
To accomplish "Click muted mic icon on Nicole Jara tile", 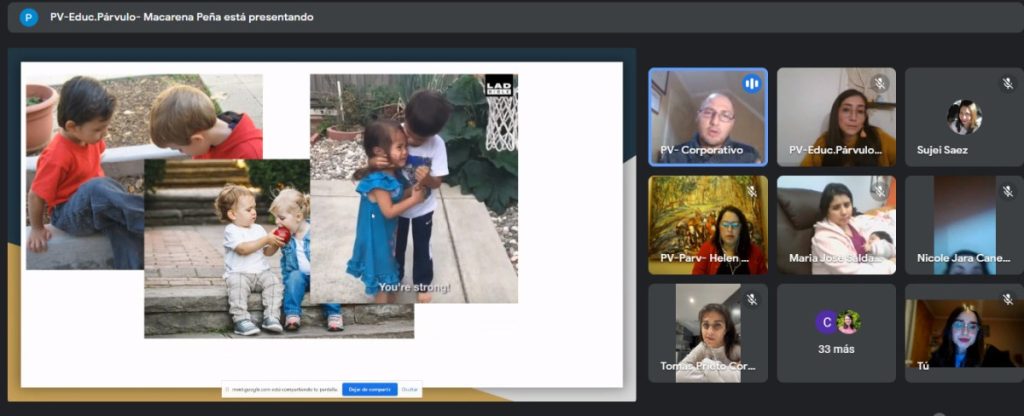I will pyautogui.click(x=1007, y=192).
